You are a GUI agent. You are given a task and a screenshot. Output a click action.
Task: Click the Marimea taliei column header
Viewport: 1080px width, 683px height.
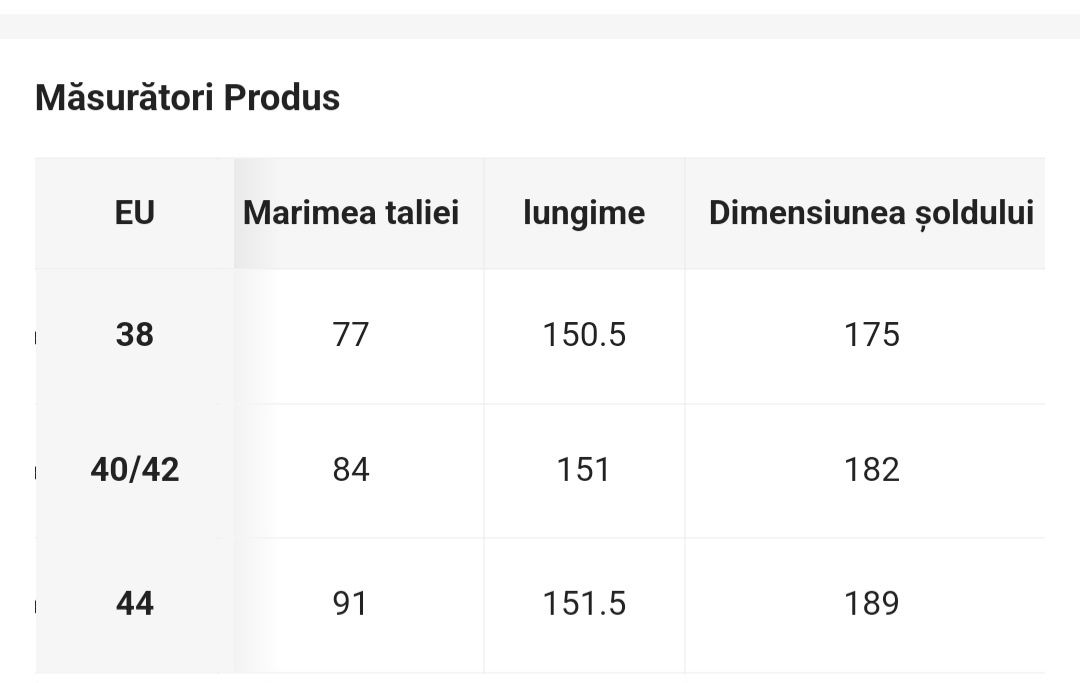(x=351, y=213)
